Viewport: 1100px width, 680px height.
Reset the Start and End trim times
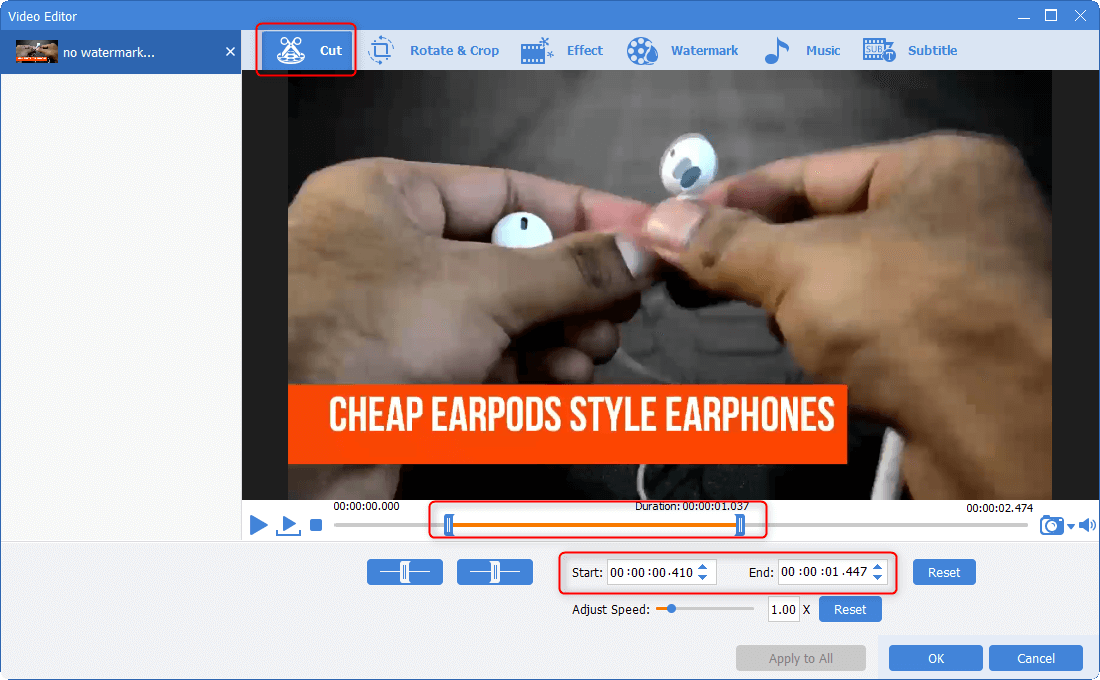coord(943,572)
